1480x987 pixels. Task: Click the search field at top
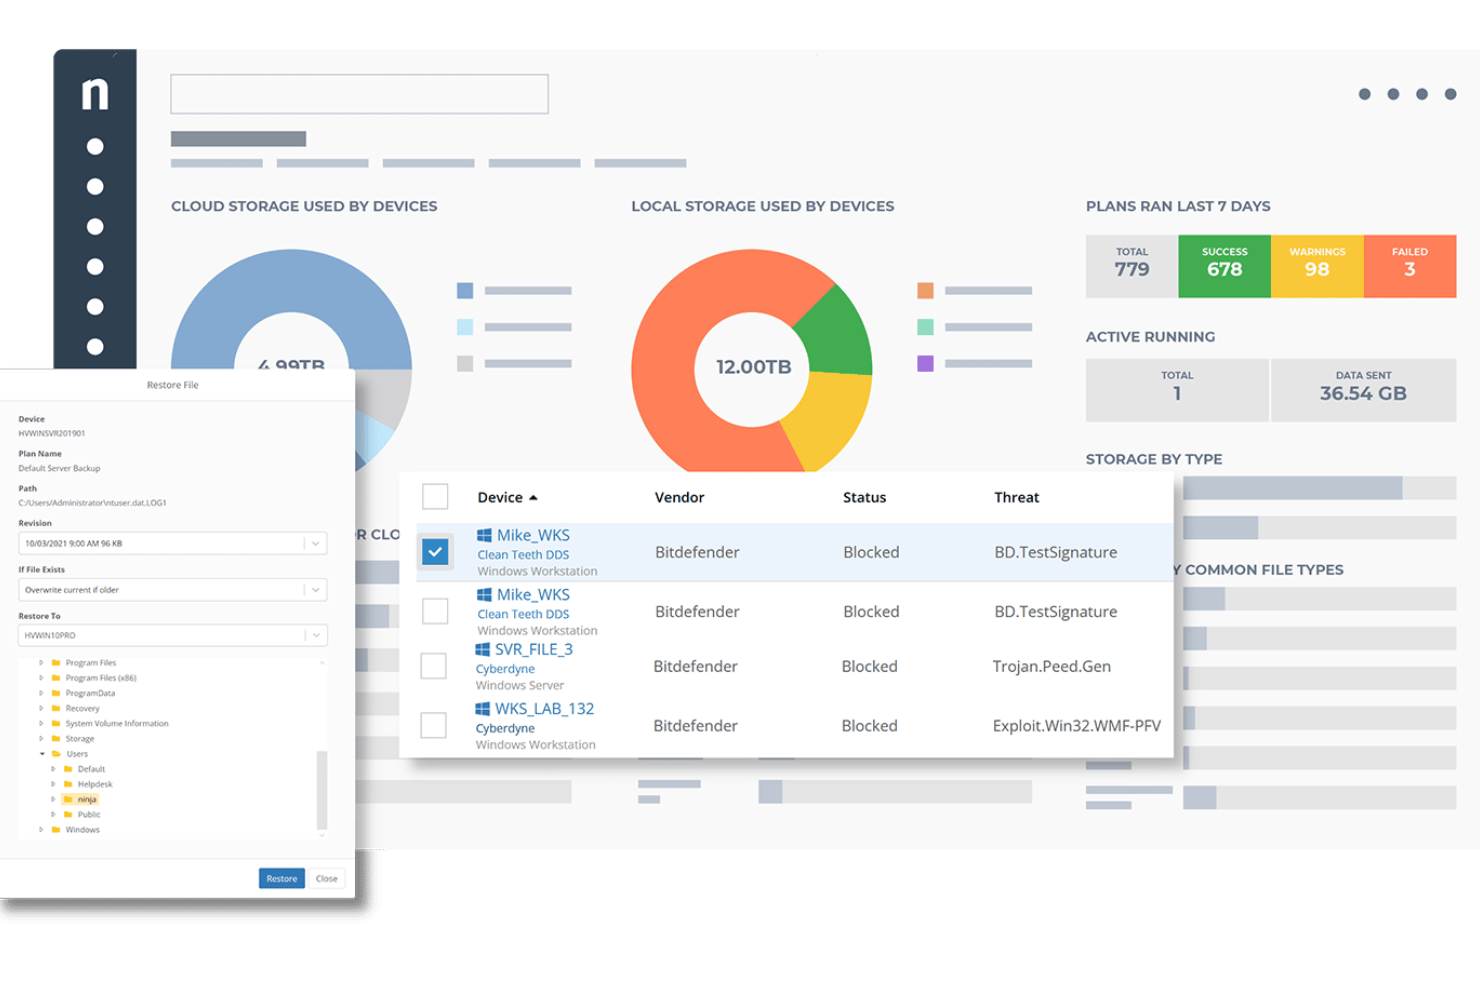(359, 93)
